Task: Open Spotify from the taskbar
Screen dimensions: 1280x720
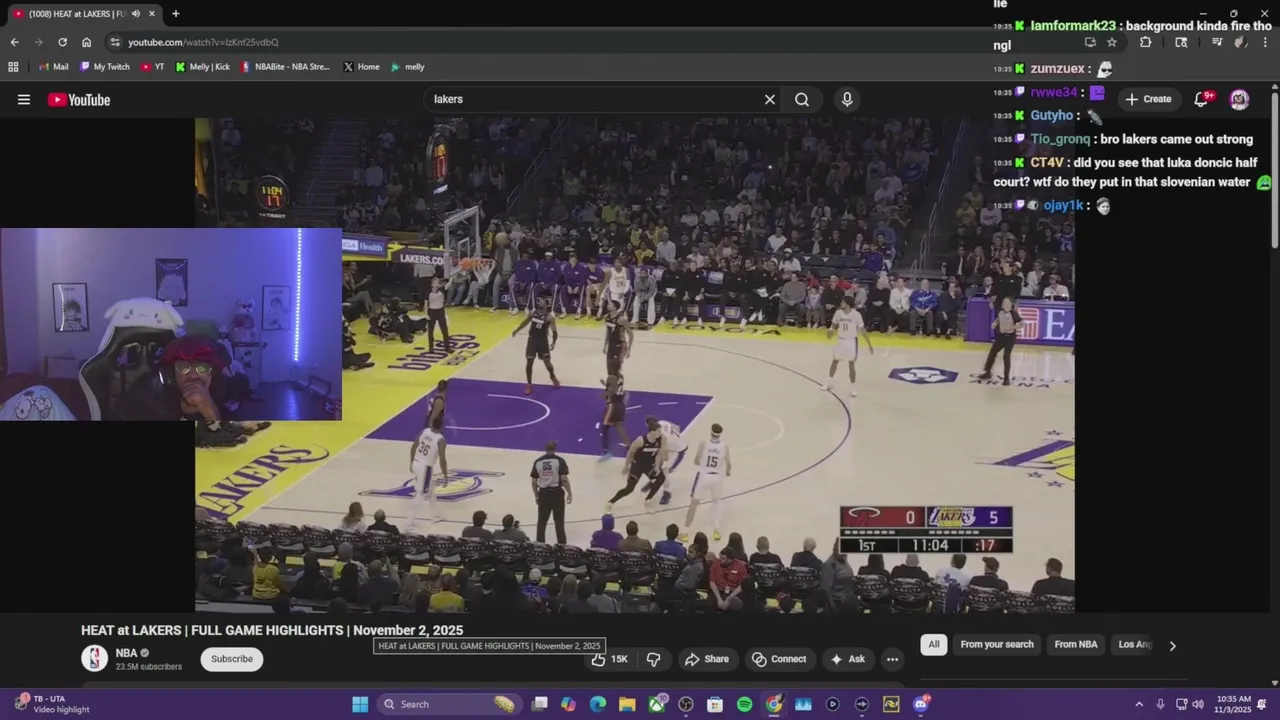Action: click(x=744, y=704)
